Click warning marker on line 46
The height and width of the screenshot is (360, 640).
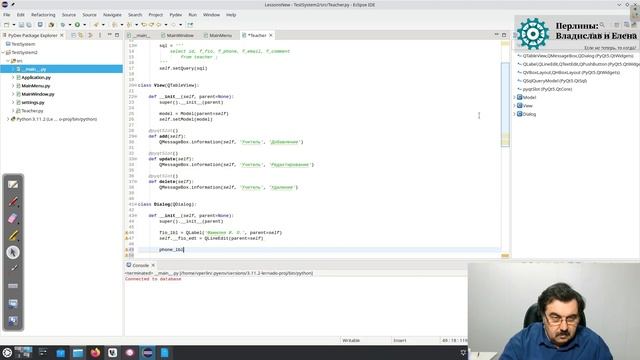(127, 233)
